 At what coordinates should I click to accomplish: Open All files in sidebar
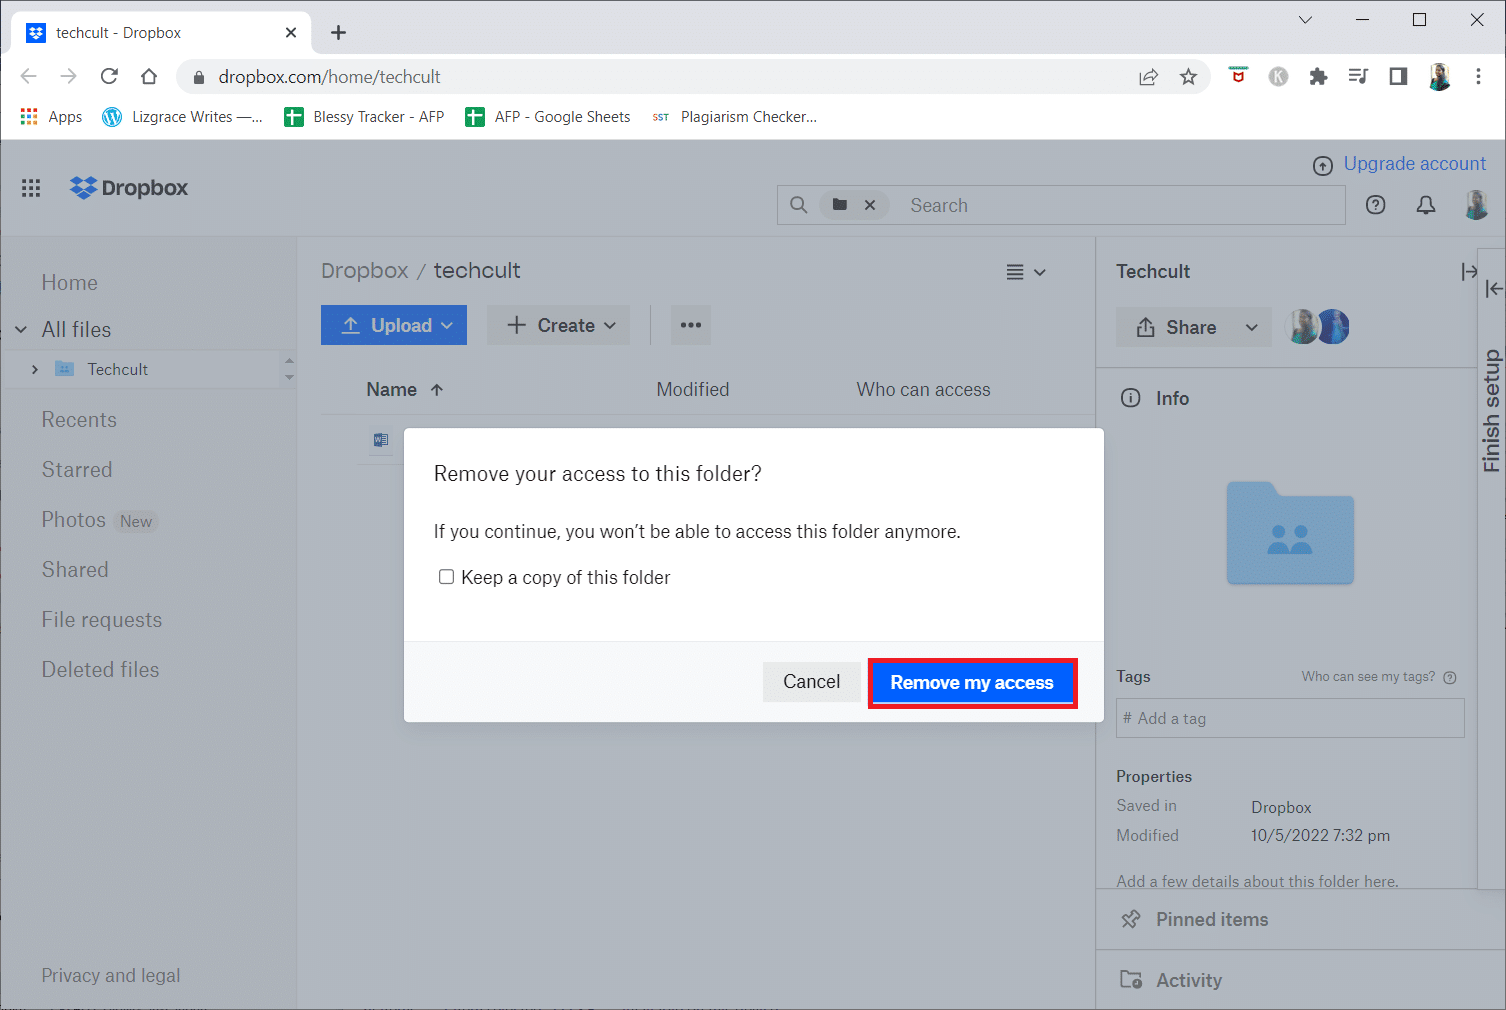pos(76,329)
